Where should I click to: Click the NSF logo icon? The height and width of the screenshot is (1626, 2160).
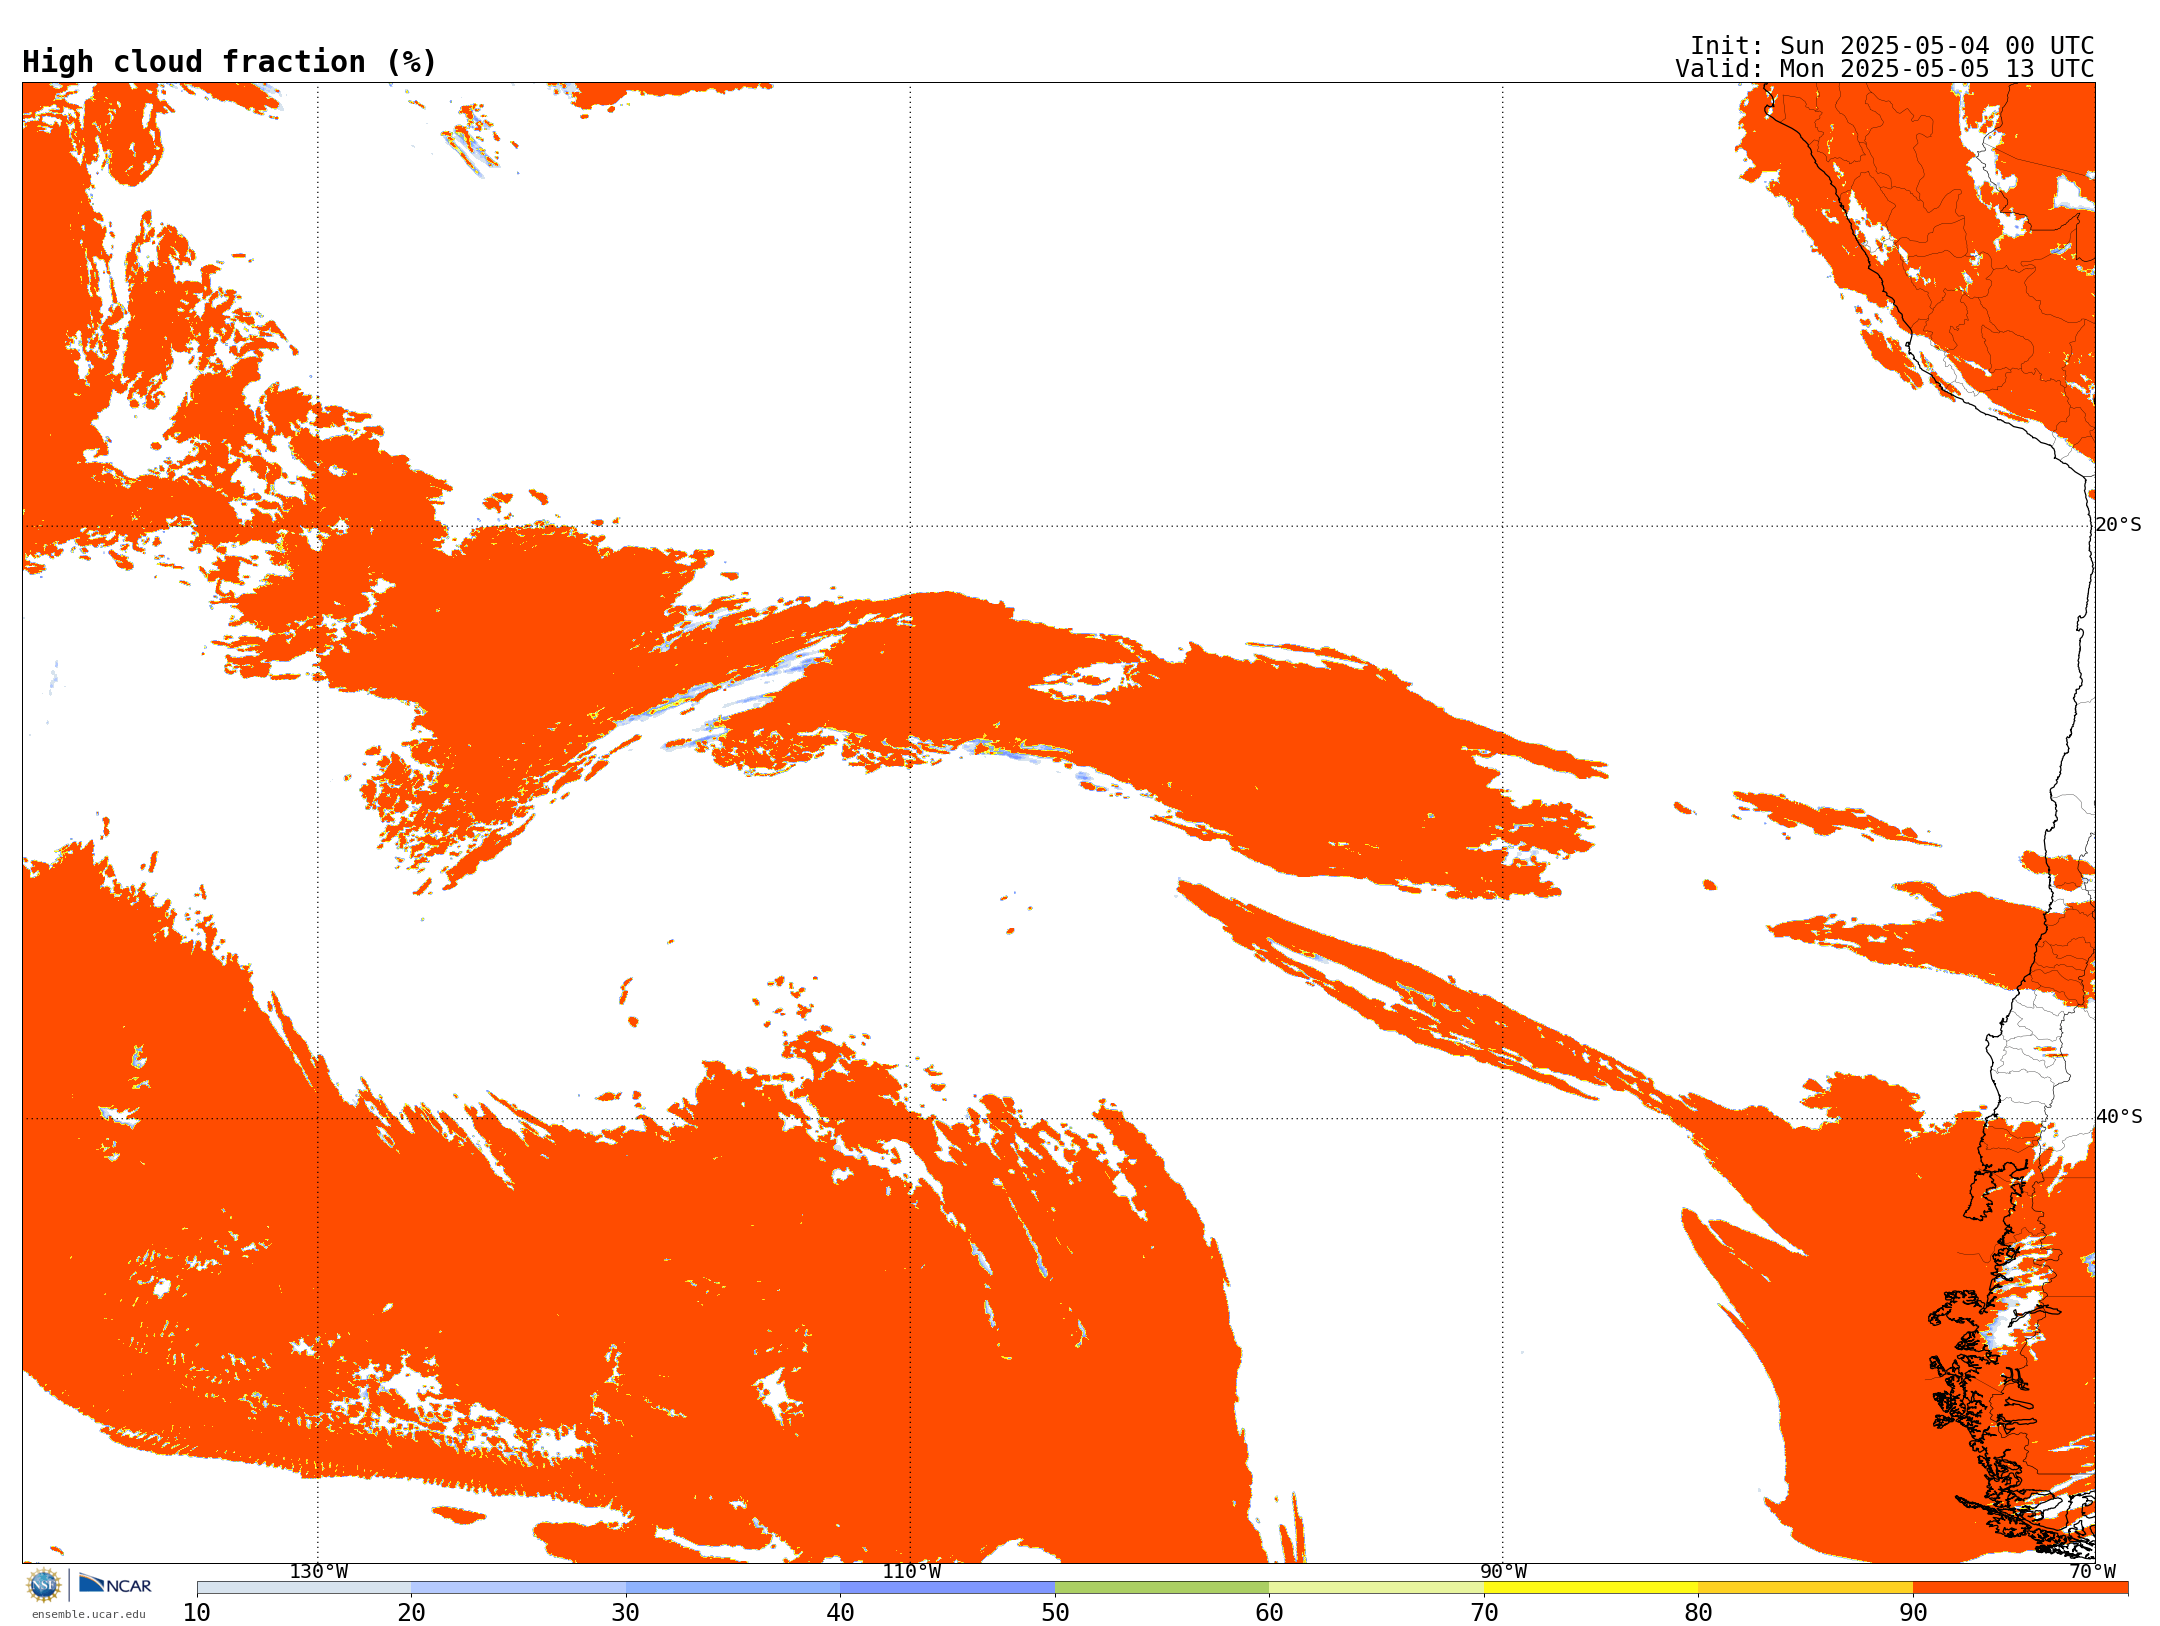(44, 1585)
